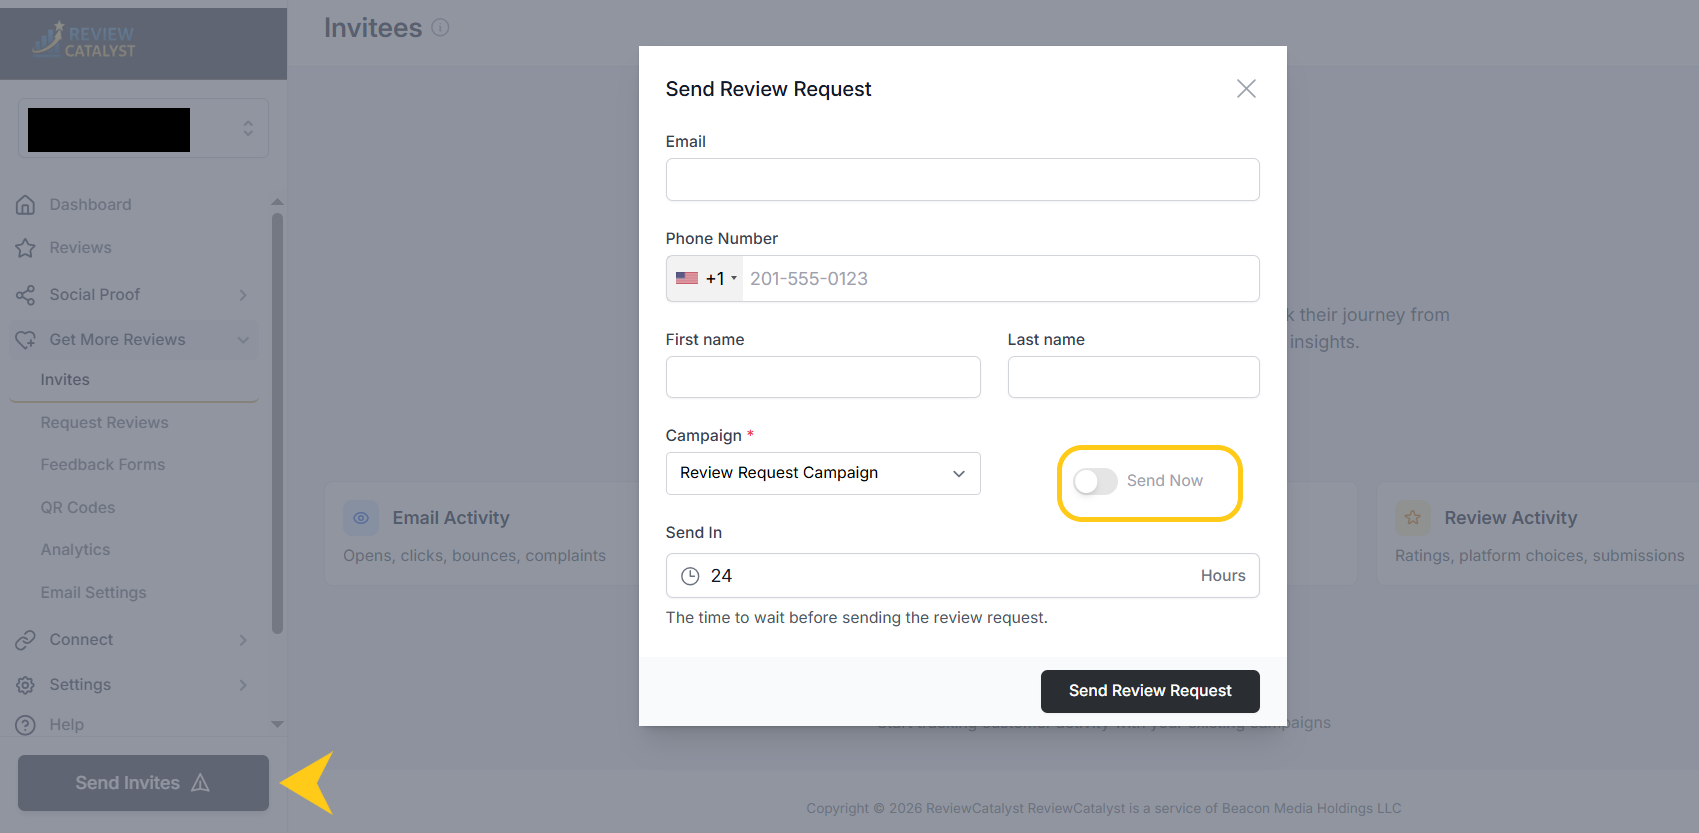Screen dimensions: 1699x833
Task: Click the Social Proof share icon
Action: pos(26,295)
